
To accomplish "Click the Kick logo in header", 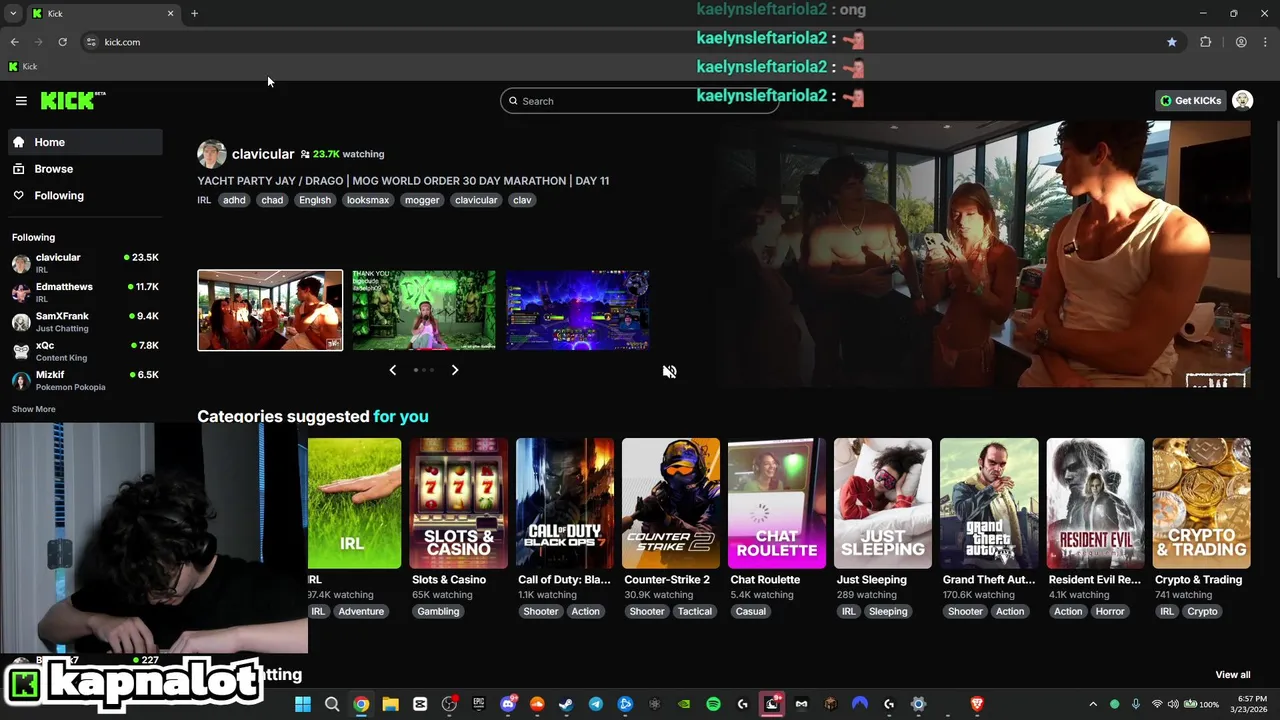I will pyautogui.click(x=73, y=100).
